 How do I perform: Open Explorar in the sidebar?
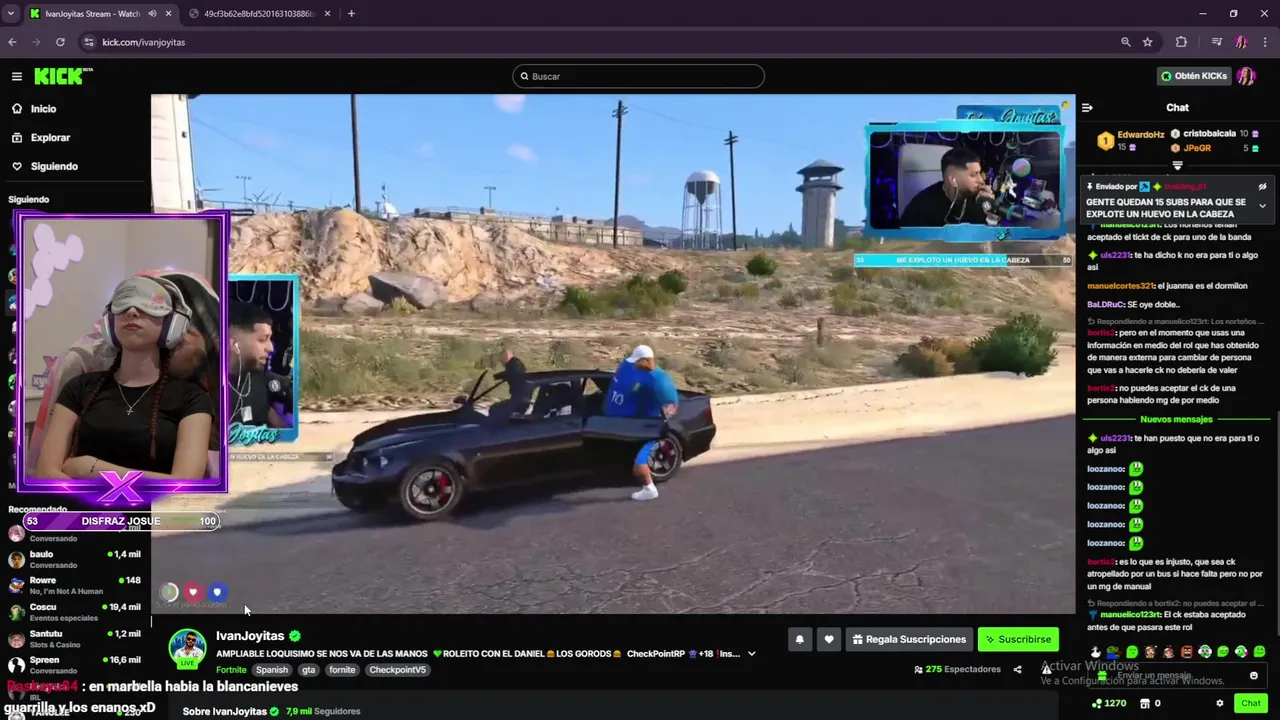click(x=50, y=138)
